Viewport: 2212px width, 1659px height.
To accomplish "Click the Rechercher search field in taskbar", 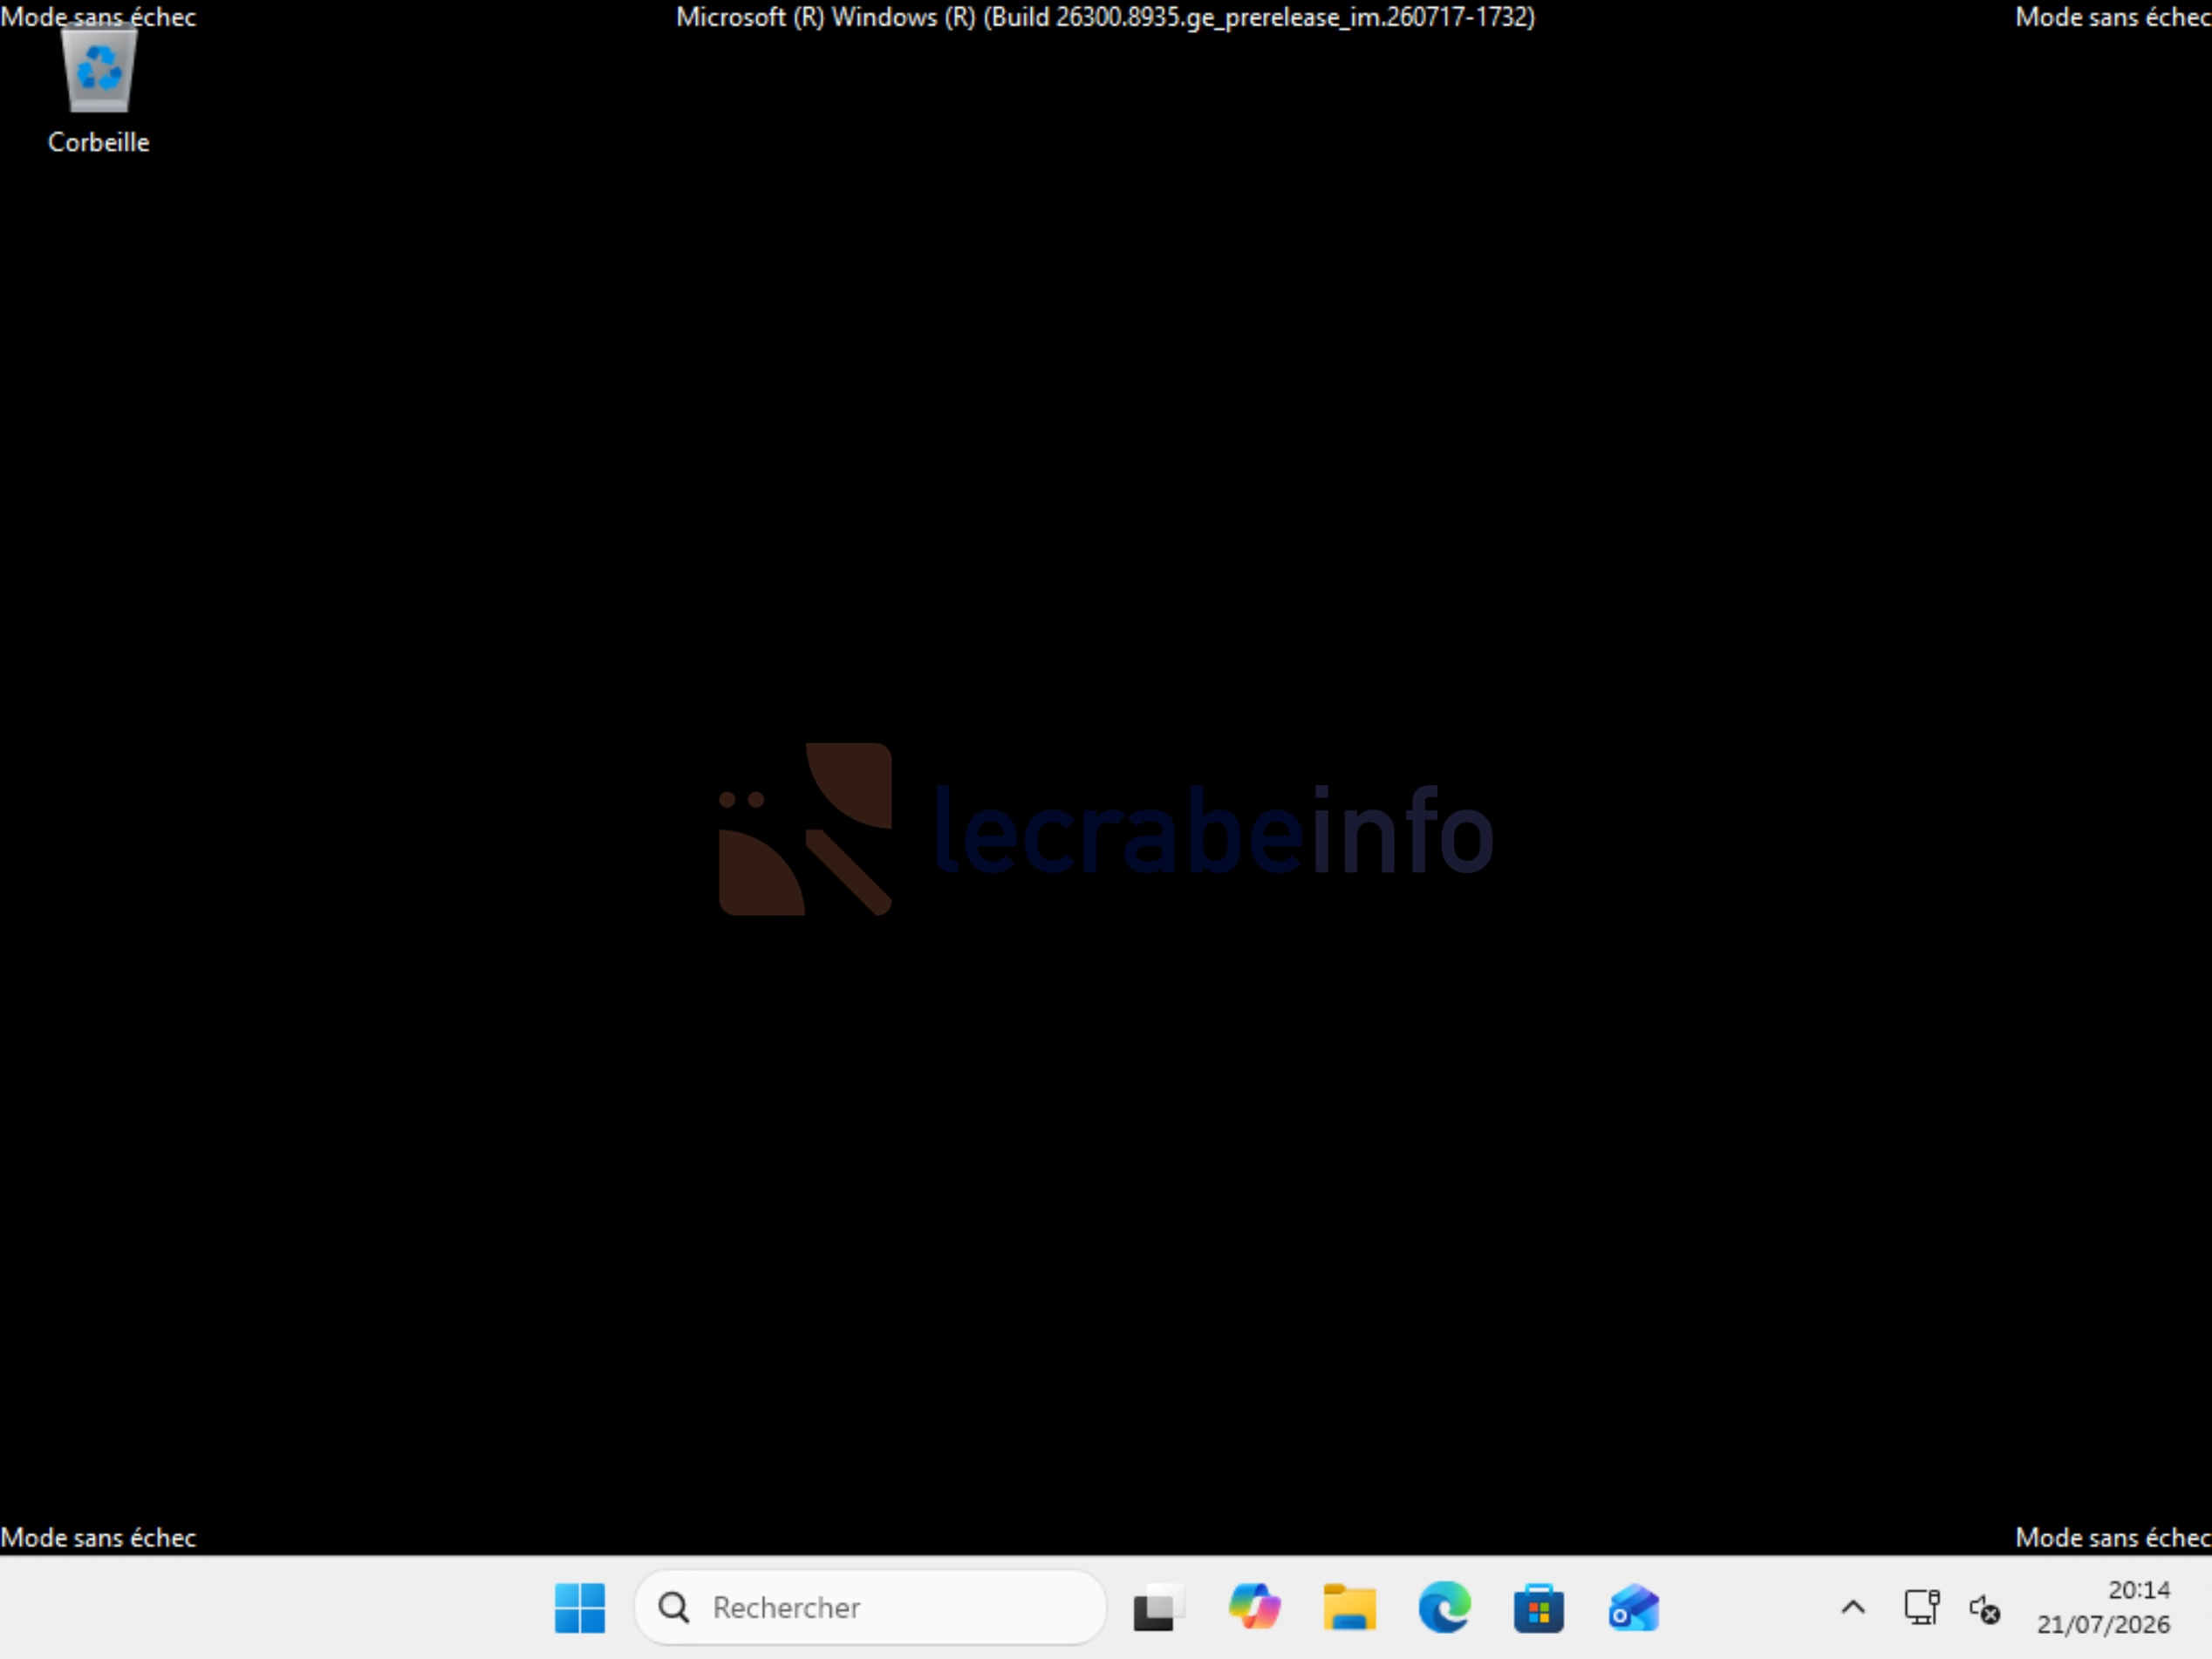I will 870,1607.
